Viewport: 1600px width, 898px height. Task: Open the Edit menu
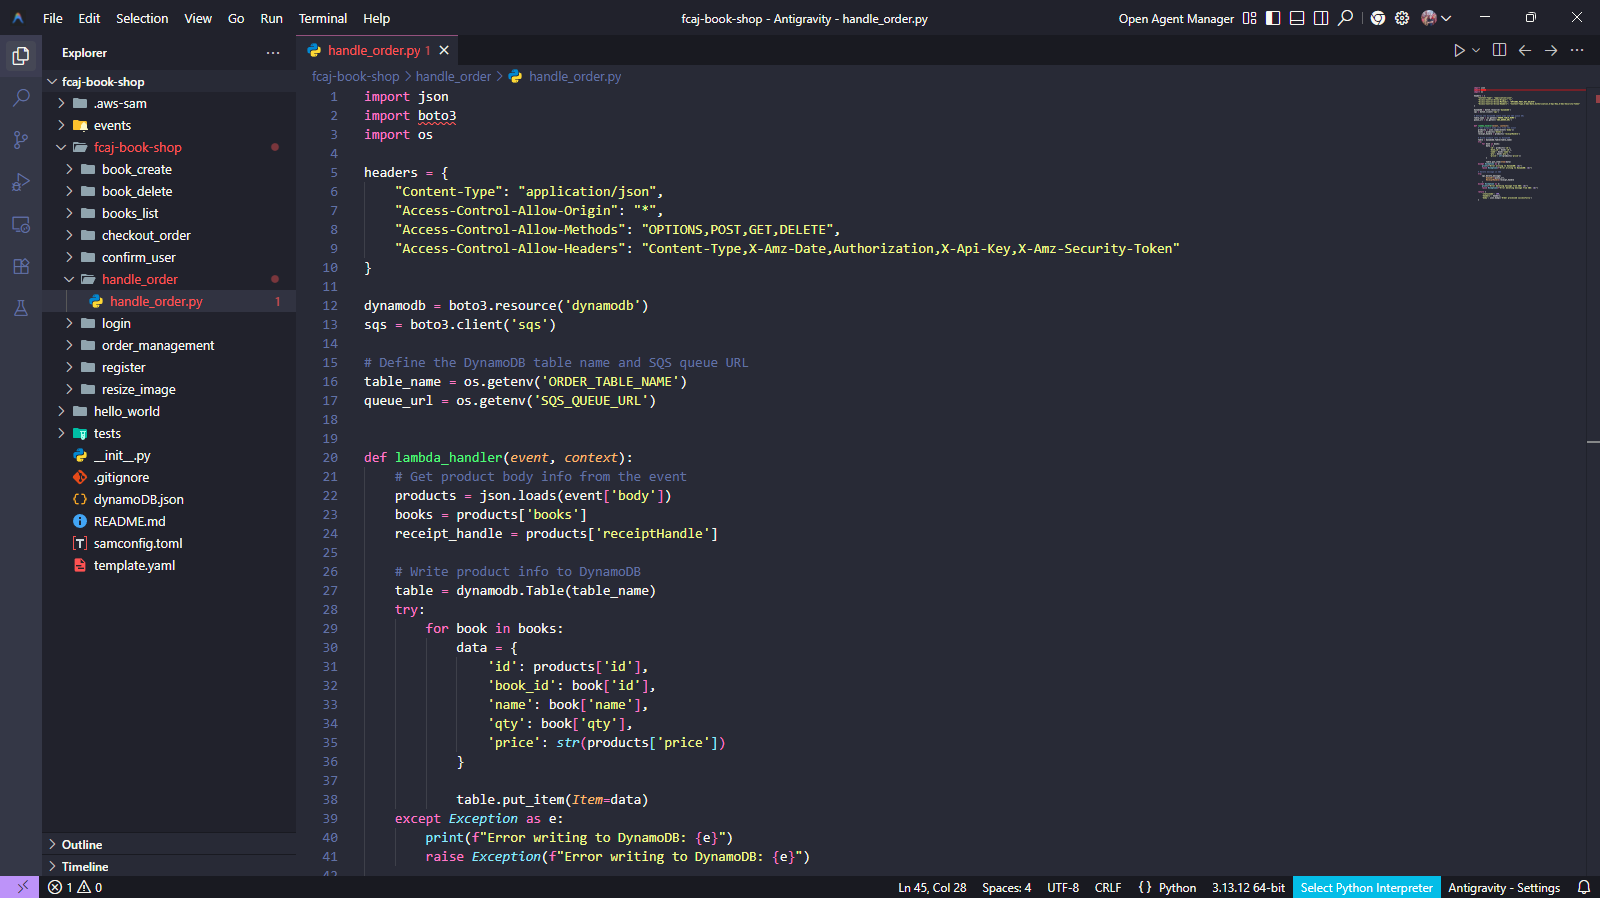[x=90, y=18]
